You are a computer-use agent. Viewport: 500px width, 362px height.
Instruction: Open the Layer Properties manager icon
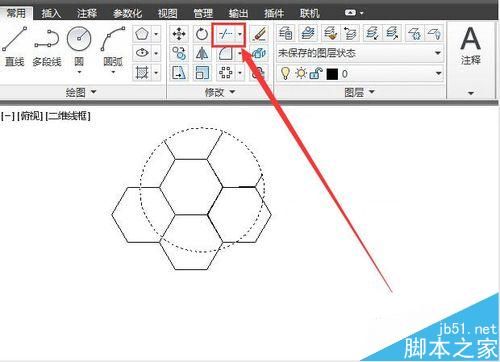coord(285,33)
